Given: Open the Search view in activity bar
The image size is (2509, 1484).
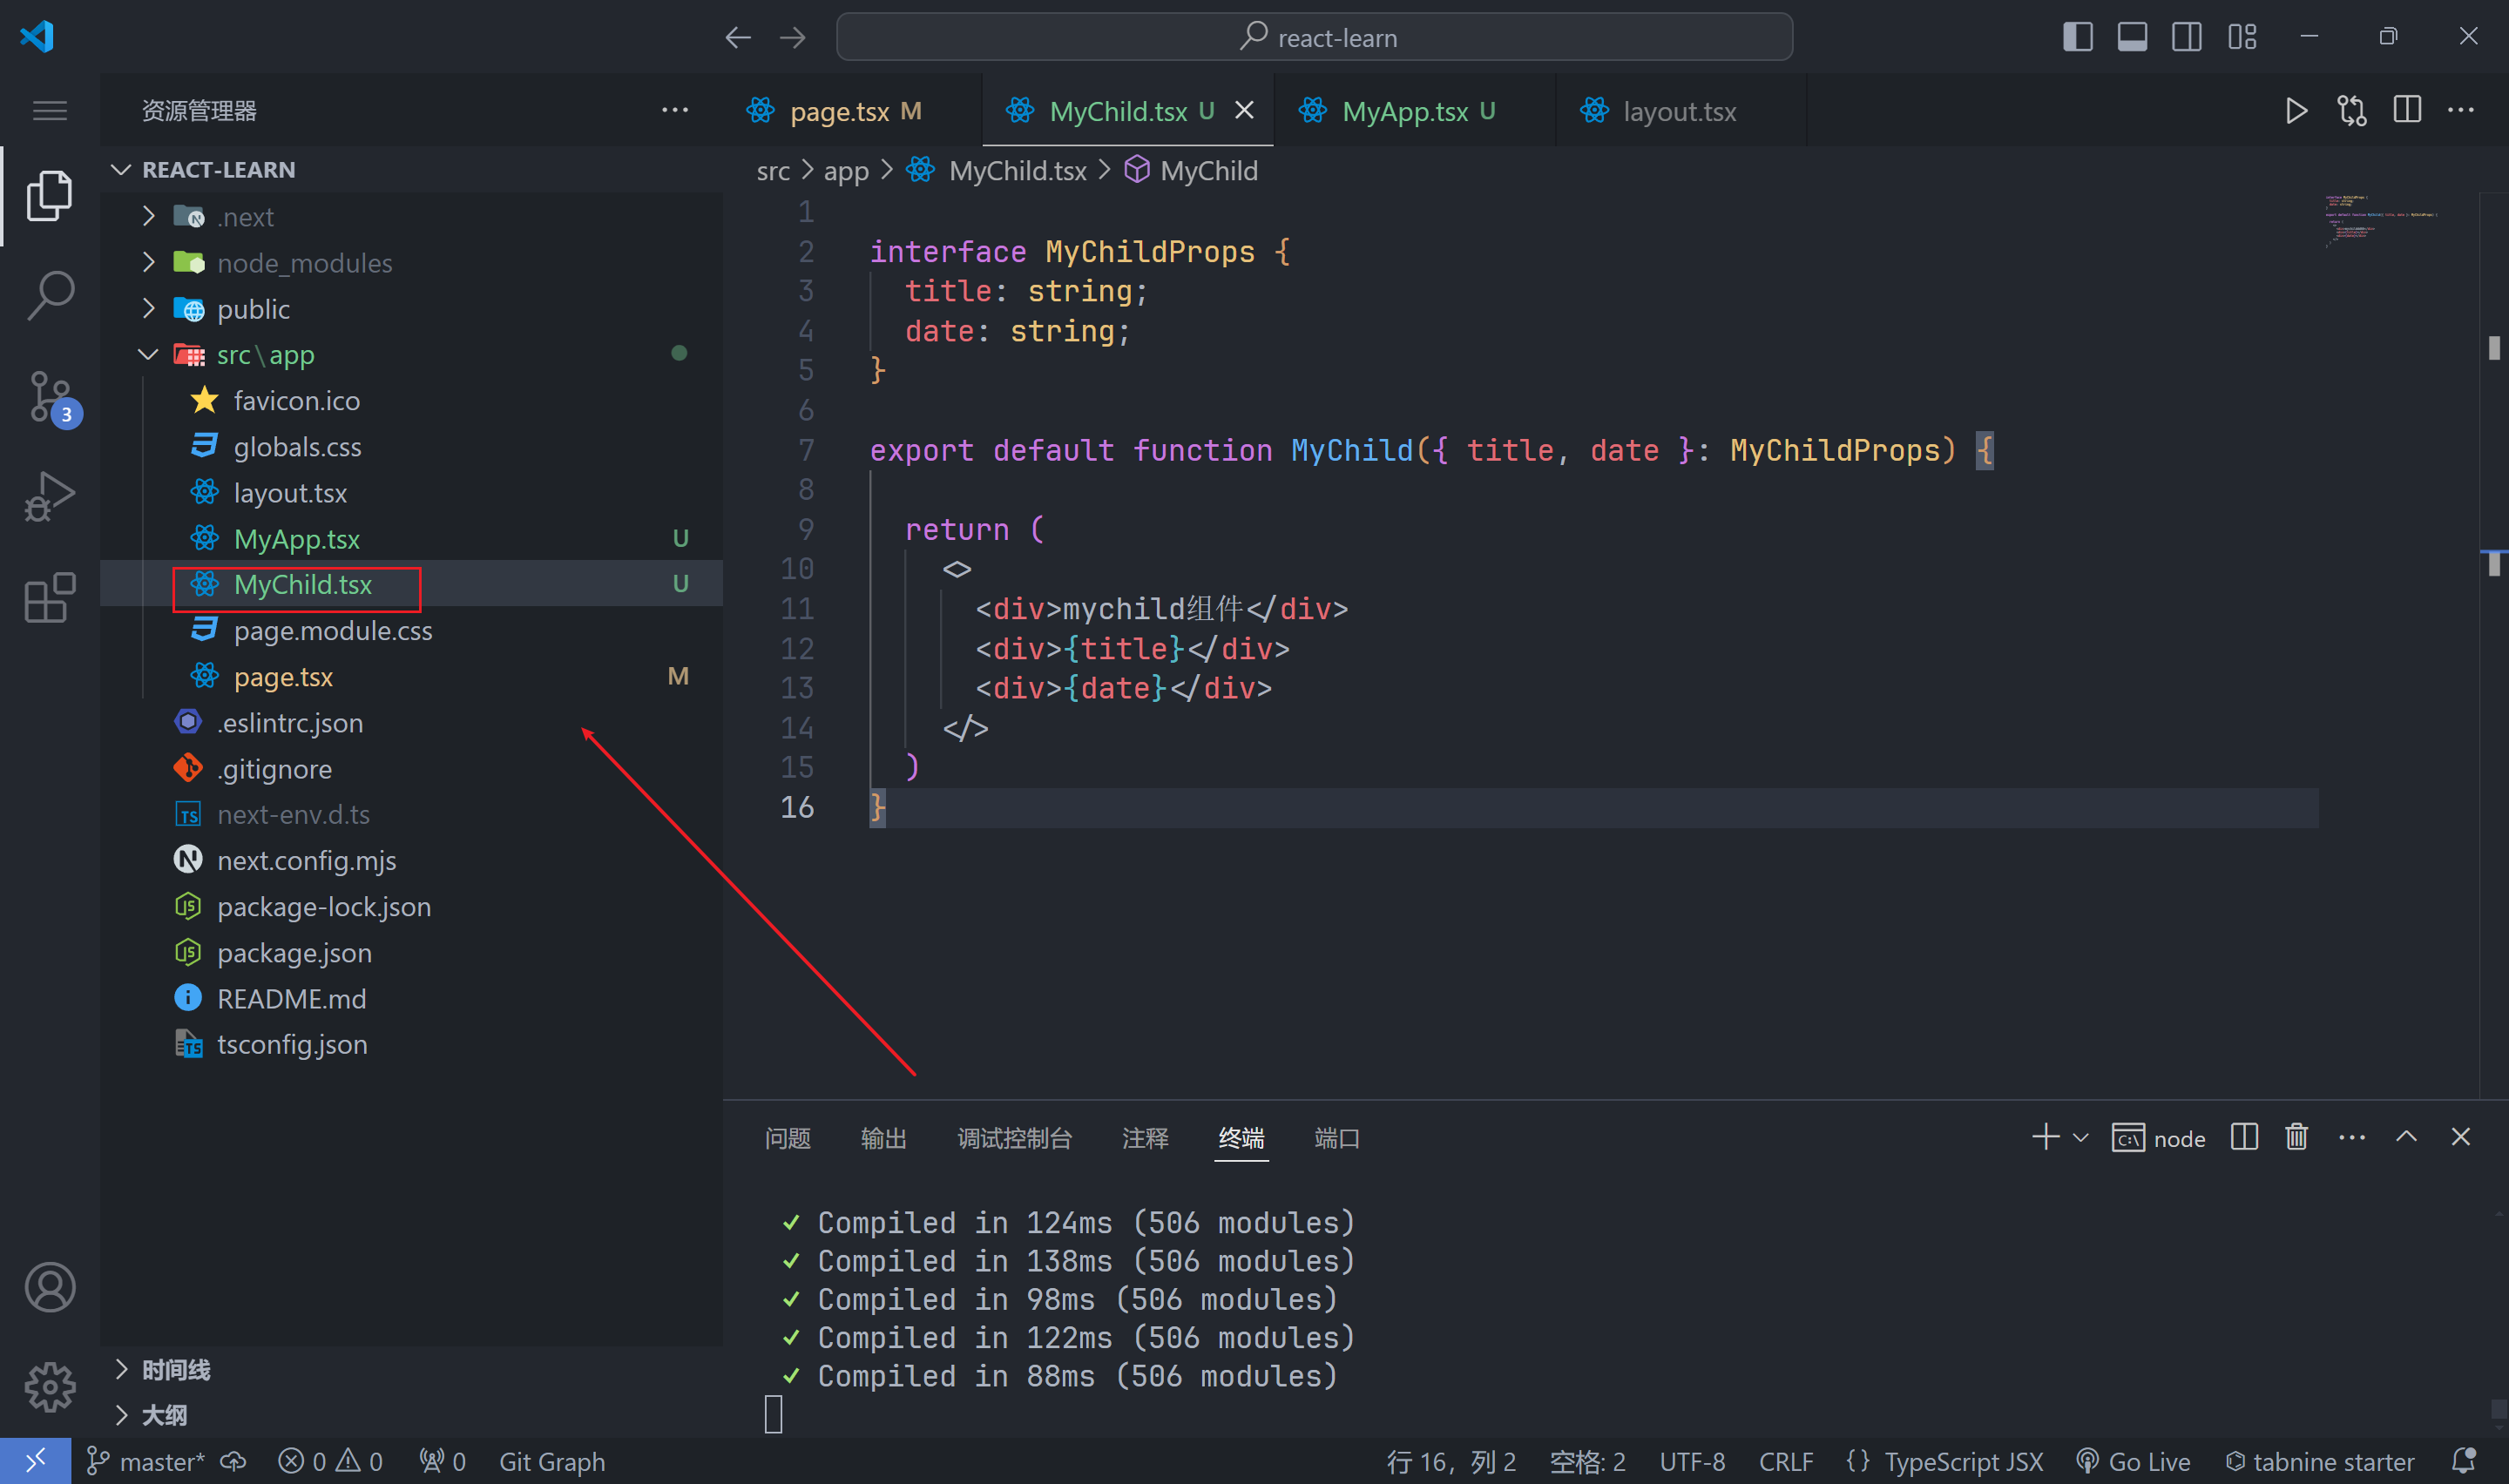Looking at the screenshot, I should 50,295.
